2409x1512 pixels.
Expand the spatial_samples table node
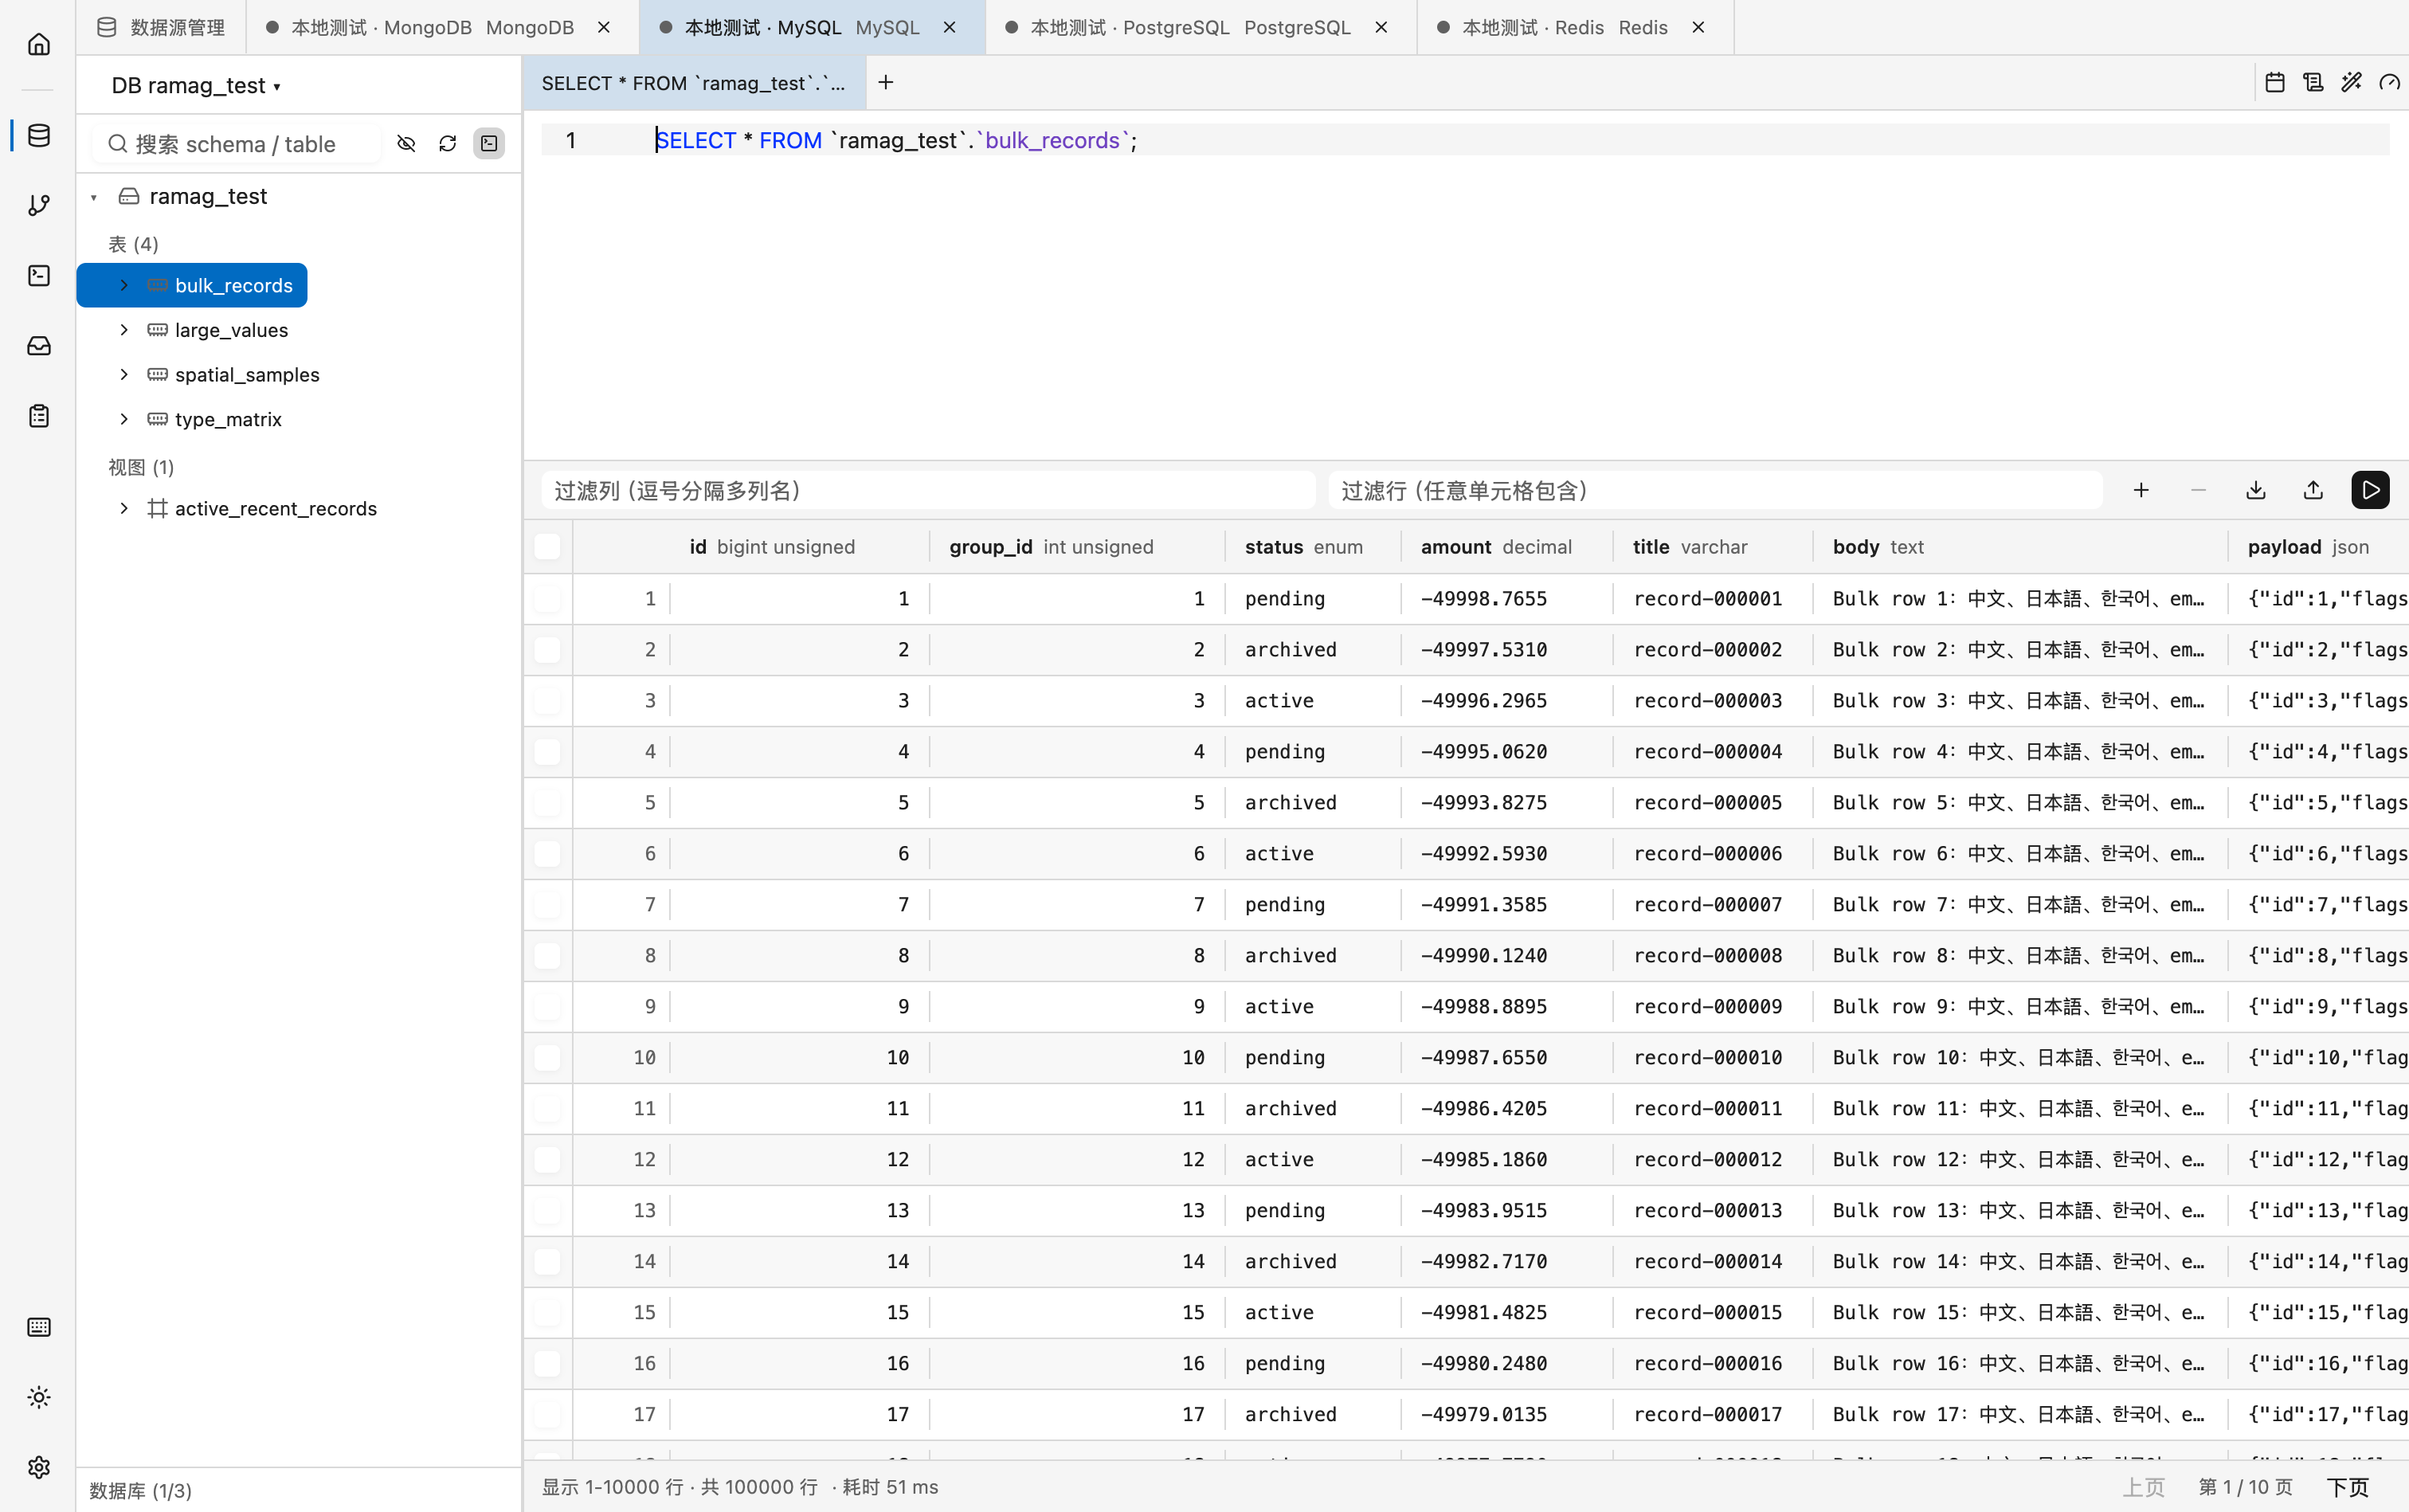coord(124,374)
